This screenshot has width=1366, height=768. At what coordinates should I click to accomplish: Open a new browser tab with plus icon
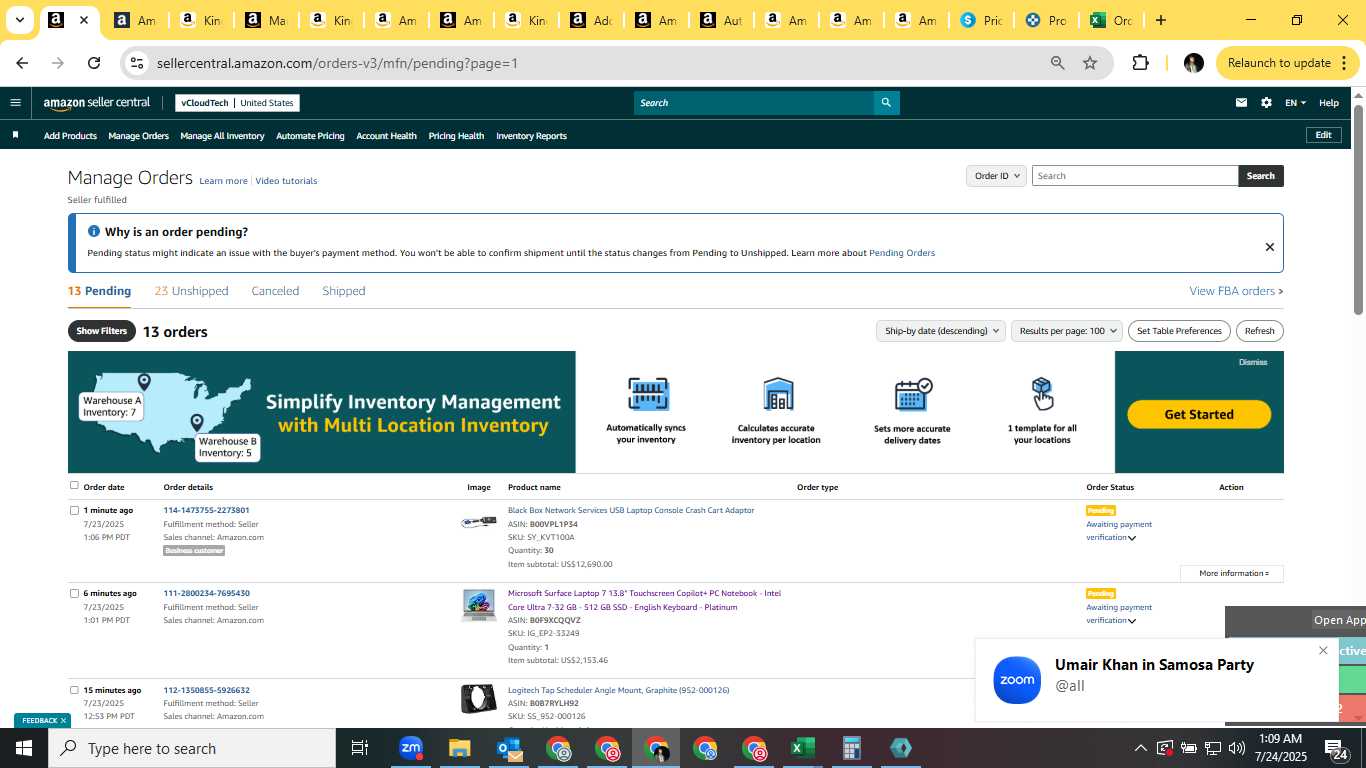pos(1160,20)
